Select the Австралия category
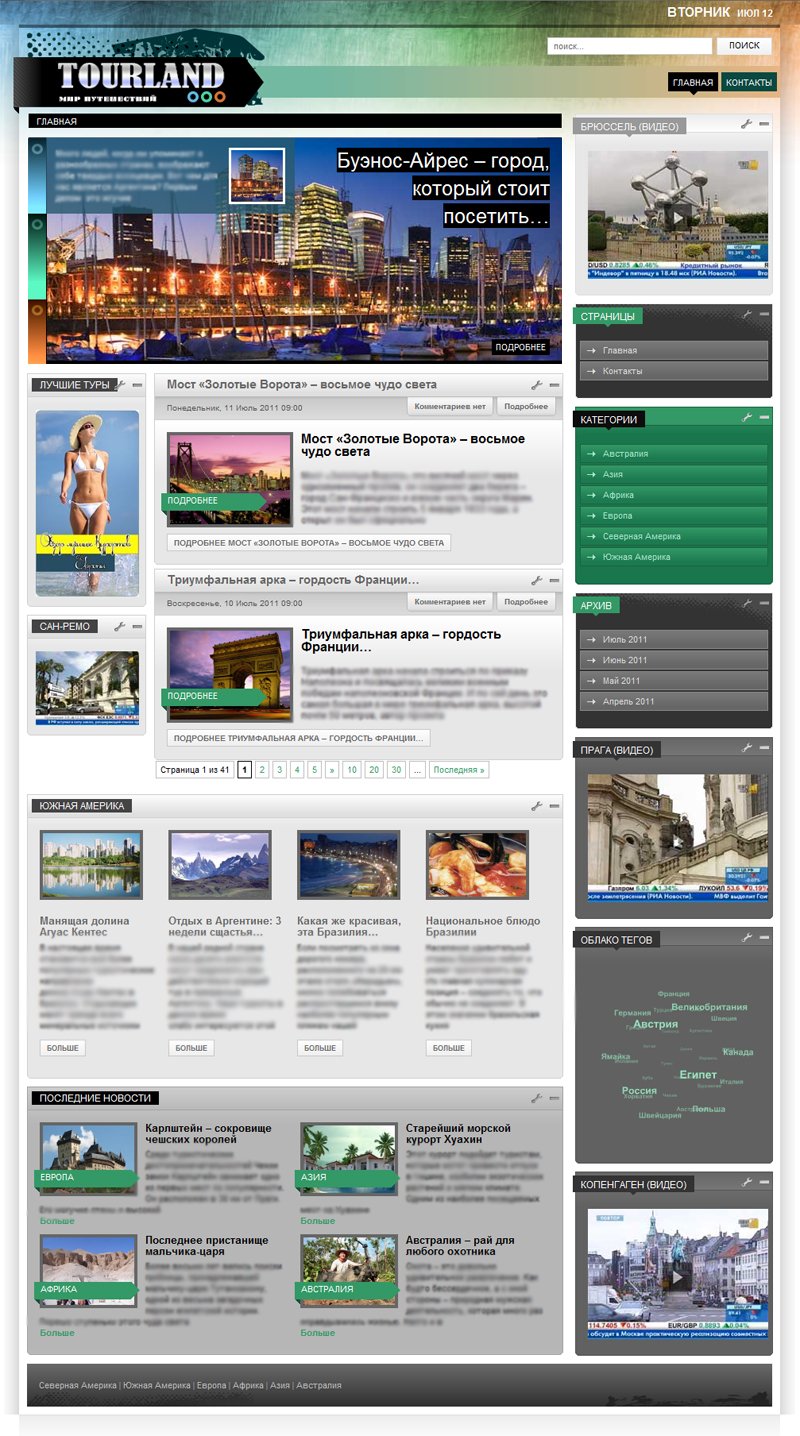800x1436 pixels. (x=674, y=454)
